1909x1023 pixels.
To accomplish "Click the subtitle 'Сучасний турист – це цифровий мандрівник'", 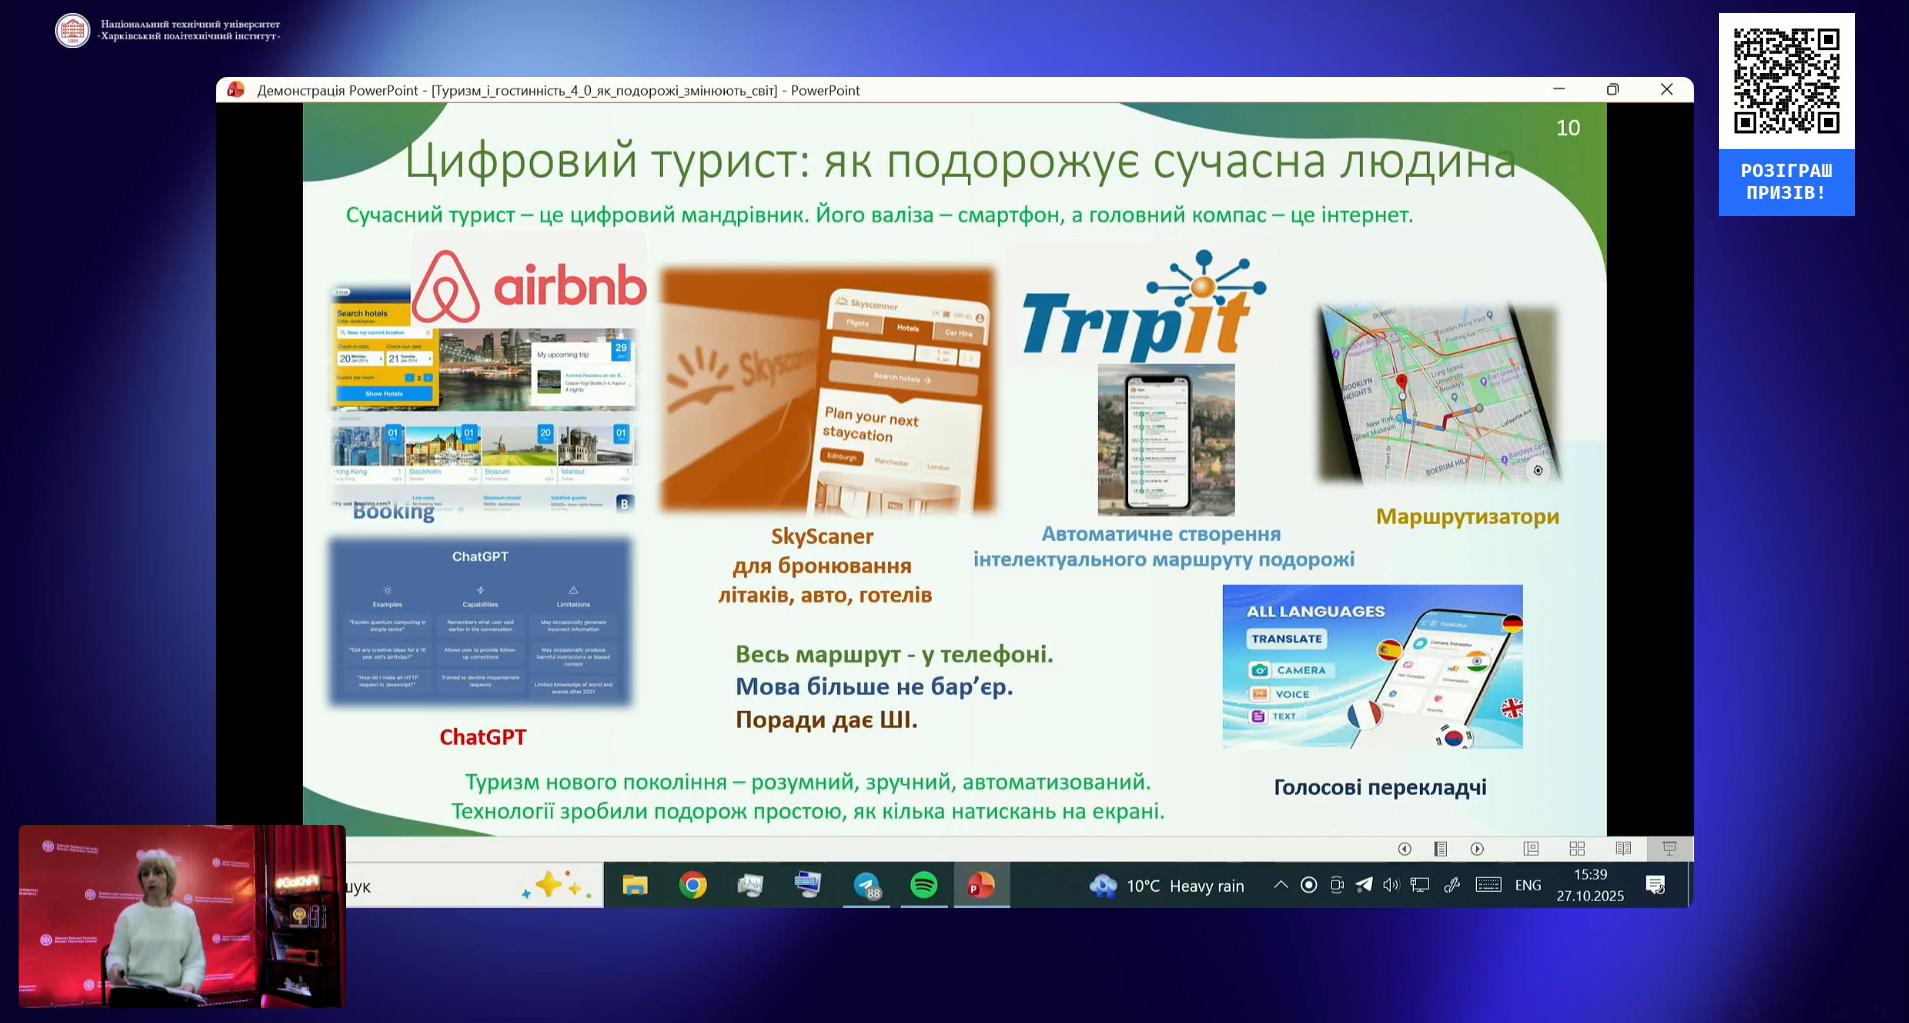I will tap(576, 215).
